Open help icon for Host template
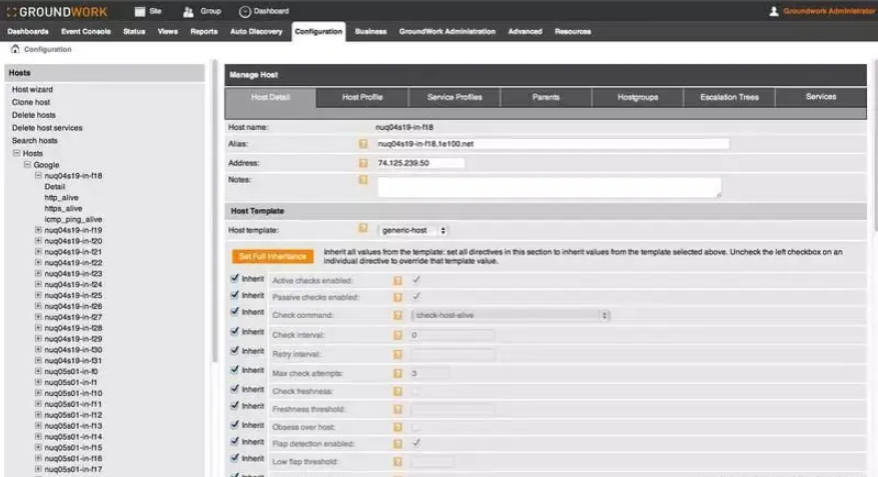This screenshot has width=878, height=477. [363, 228]
